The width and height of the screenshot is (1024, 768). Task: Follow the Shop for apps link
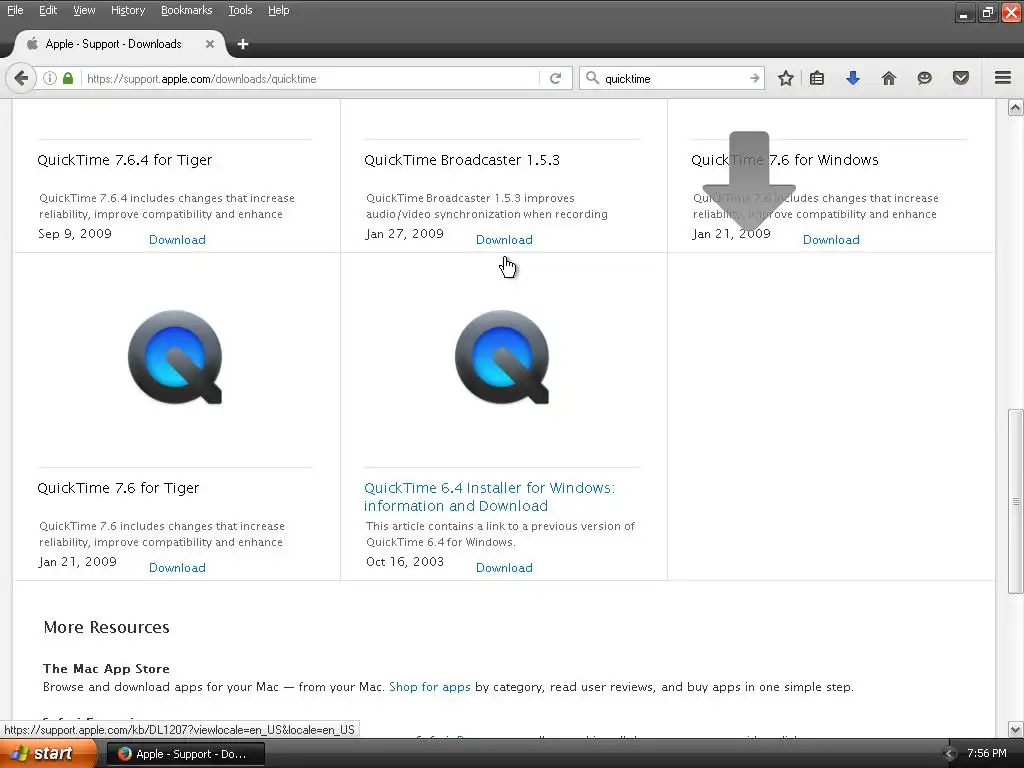coord(430,687)
